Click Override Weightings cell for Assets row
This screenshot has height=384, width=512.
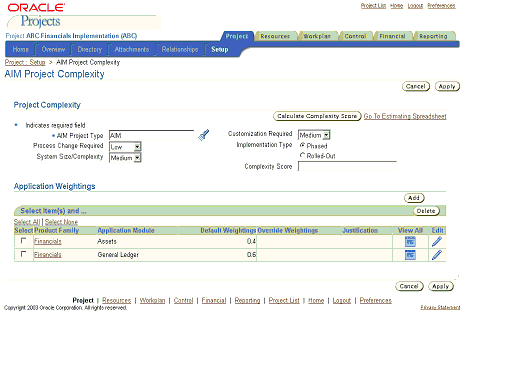tap(299, 241)
